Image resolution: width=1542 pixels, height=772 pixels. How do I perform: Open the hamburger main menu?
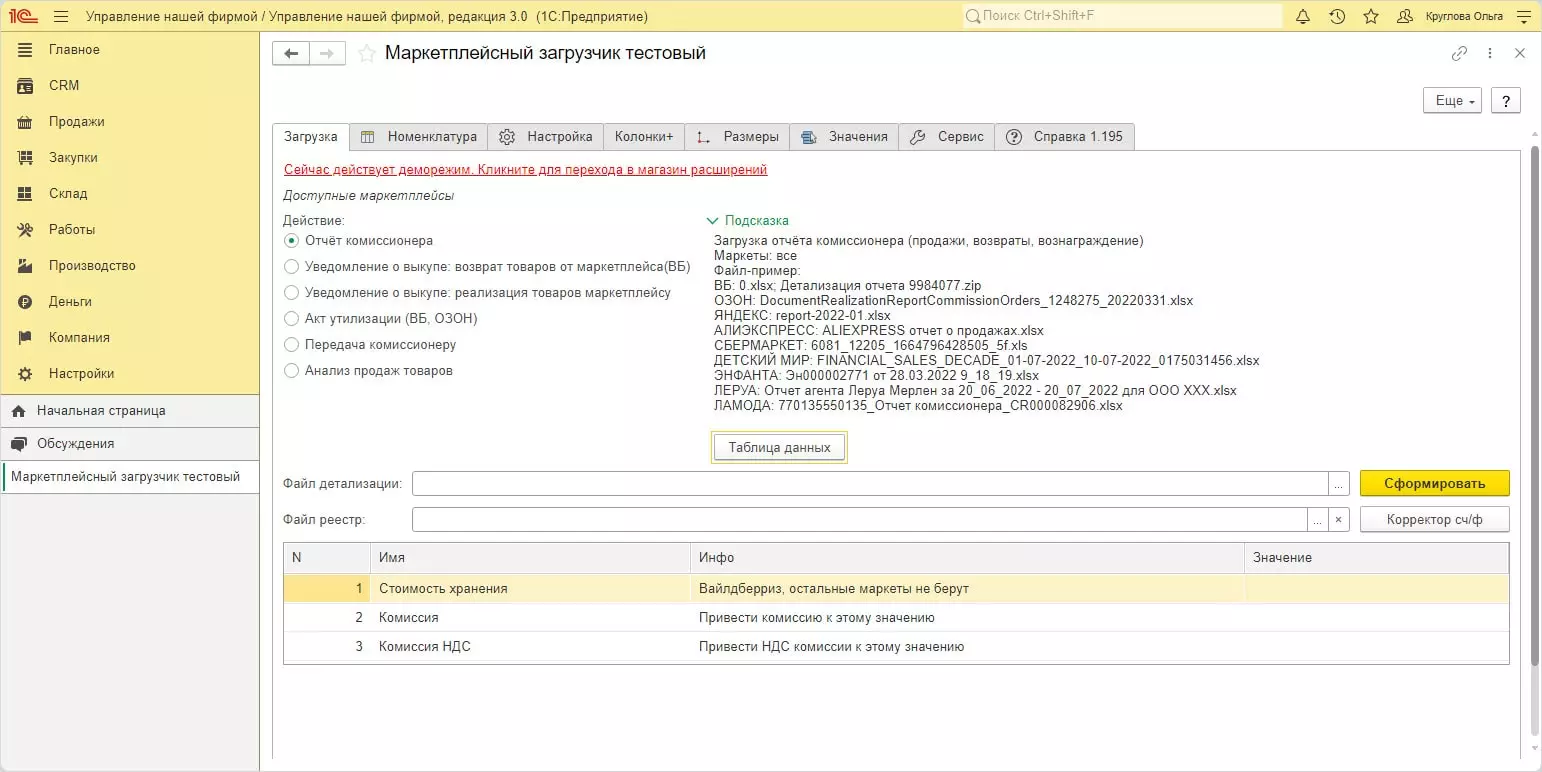[61, 17]
